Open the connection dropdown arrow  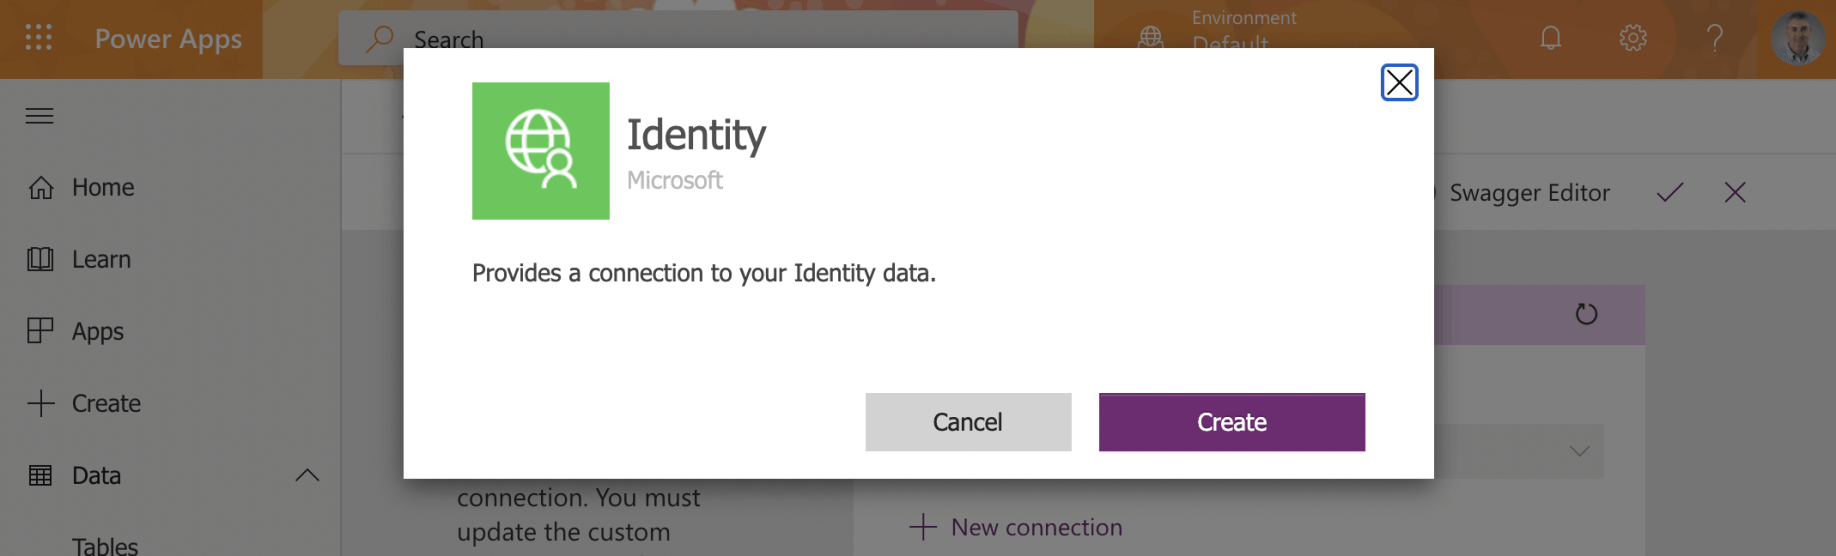click(1579, 451)
